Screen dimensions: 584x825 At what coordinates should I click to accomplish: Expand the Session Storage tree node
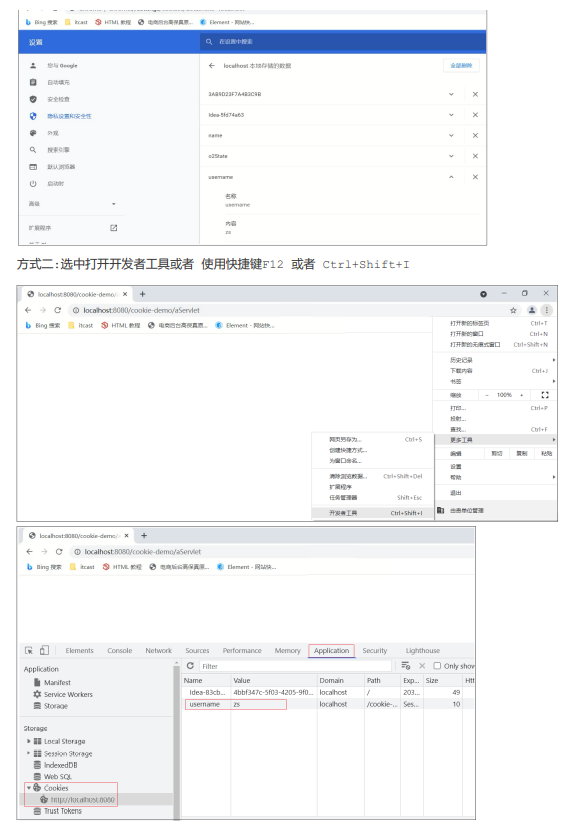28,753
